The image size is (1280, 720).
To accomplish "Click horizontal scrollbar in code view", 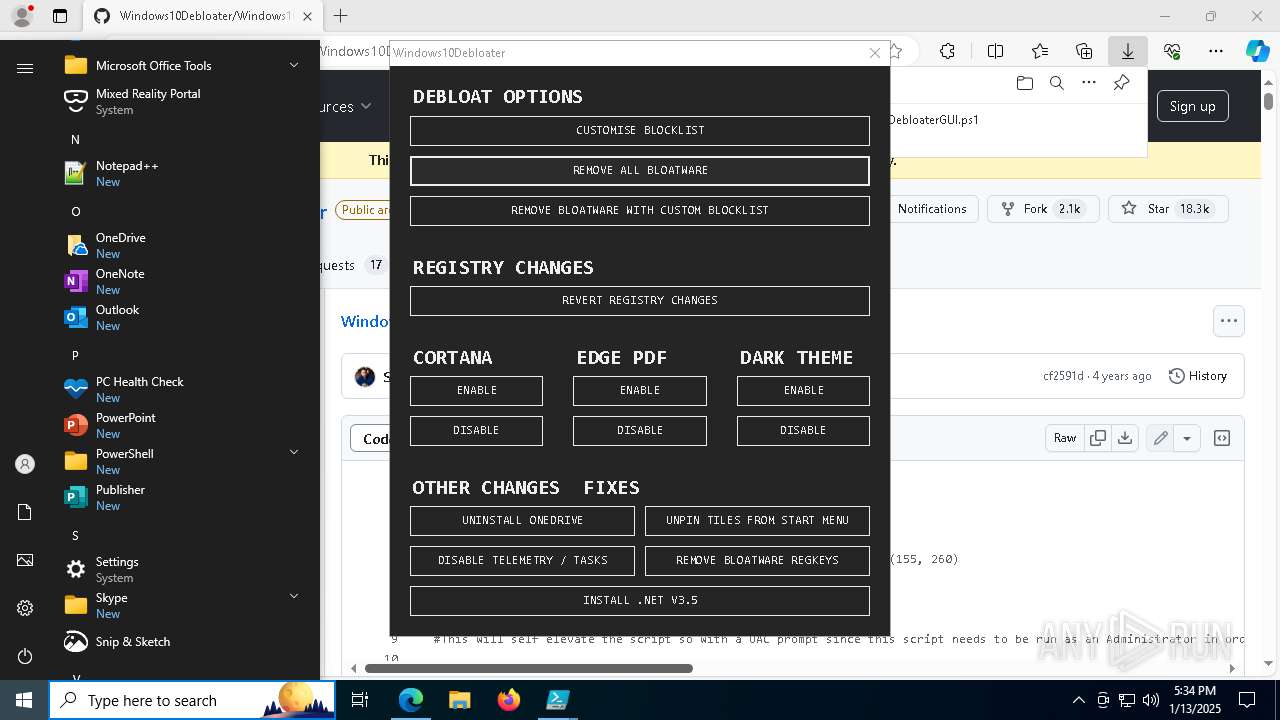I will 529,668.
